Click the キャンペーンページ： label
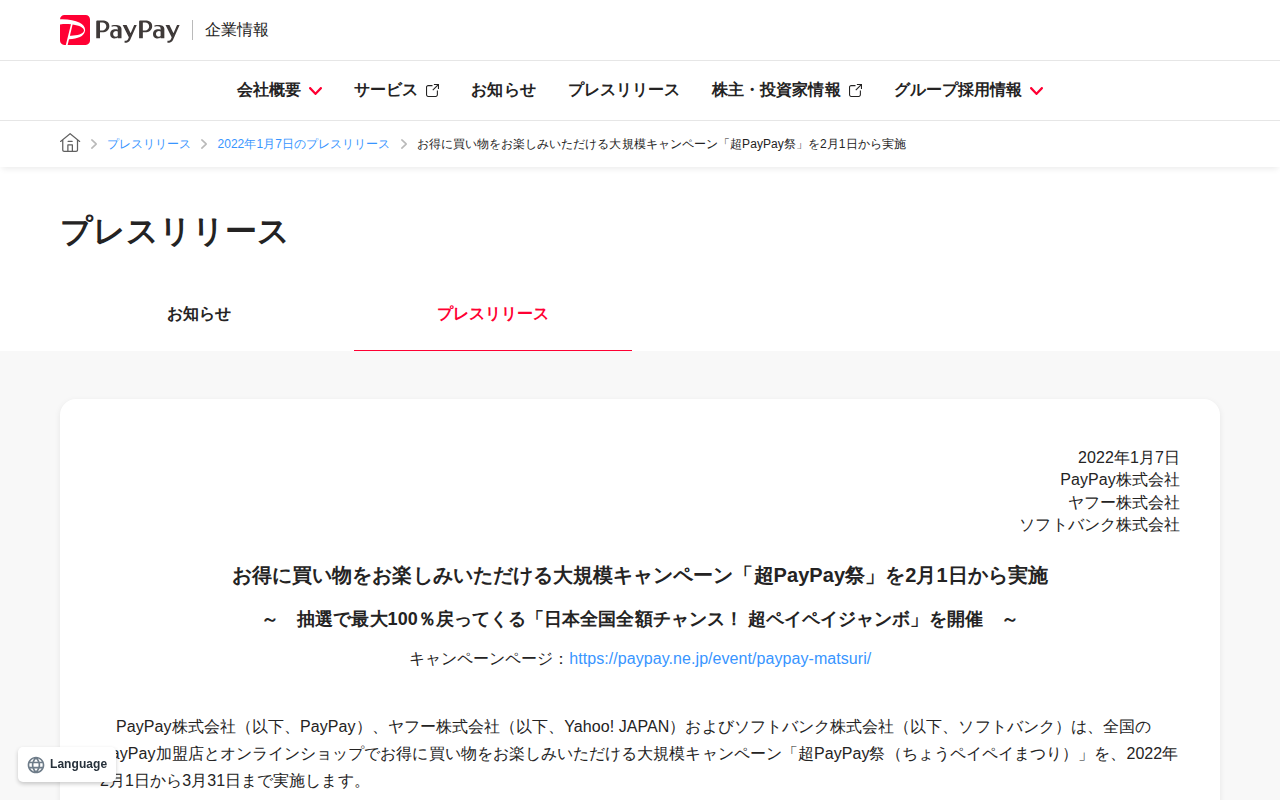 tap(489, 658)
